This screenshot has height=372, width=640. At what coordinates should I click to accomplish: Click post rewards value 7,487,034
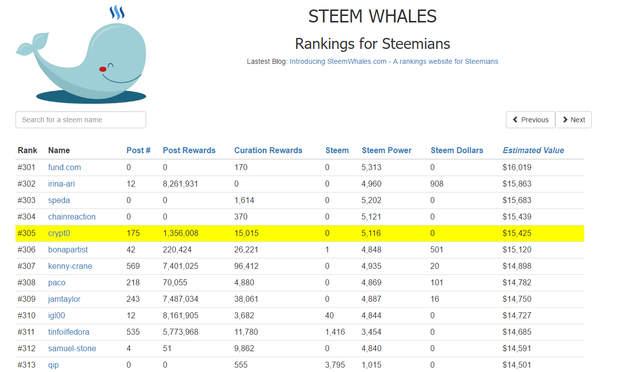[x=180, y=299]
